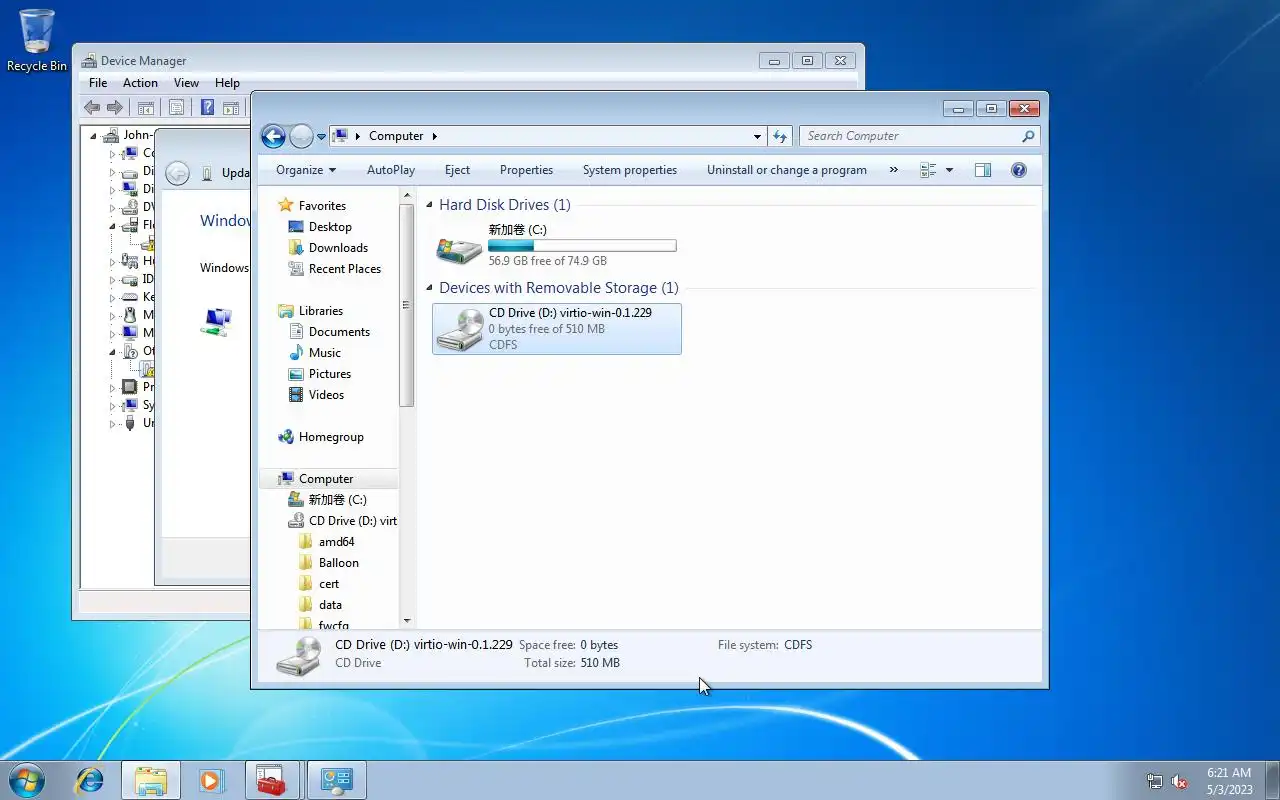
Task: Select CD Drive (D:) in navigation tree
Action: point(352,521)
